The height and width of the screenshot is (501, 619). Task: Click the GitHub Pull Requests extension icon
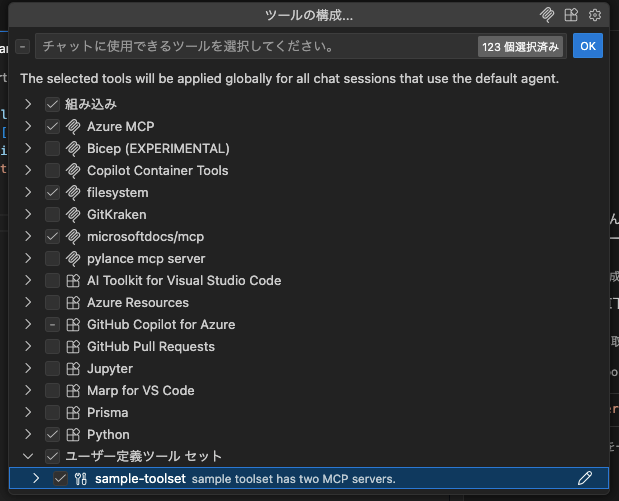[73, 347]
